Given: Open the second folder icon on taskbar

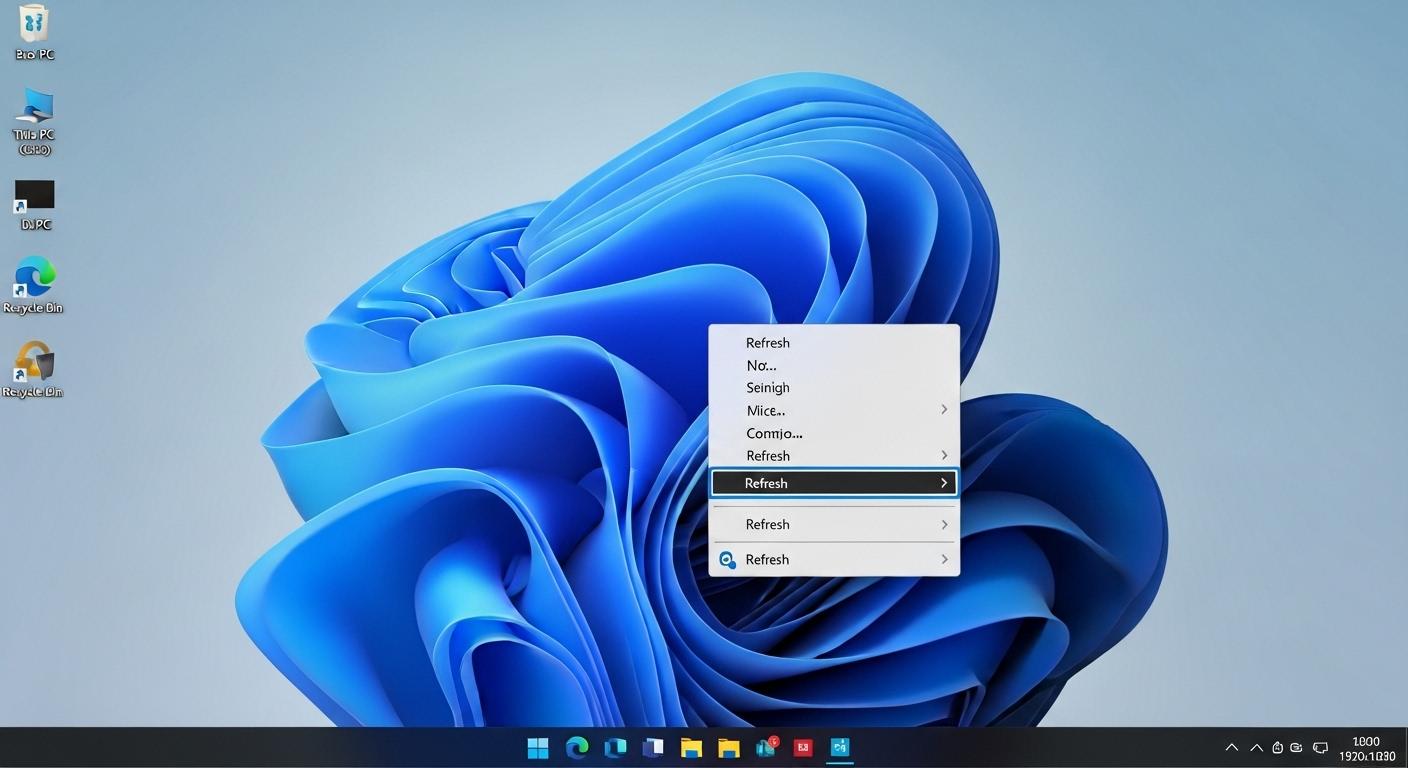Looking at the screenshot, I should click(x=727, y=747).
